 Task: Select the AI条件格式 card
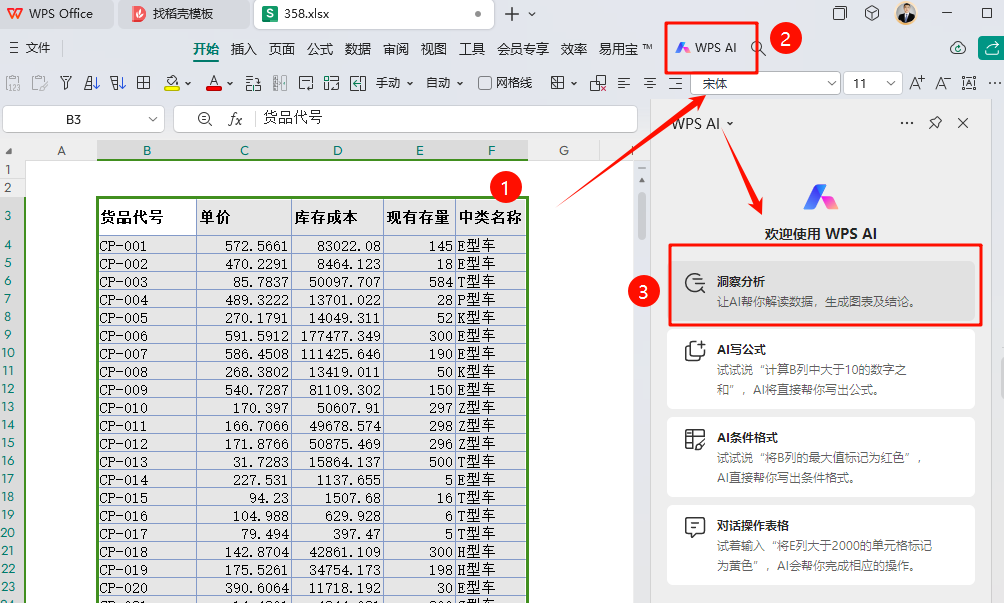pos(821,457)
